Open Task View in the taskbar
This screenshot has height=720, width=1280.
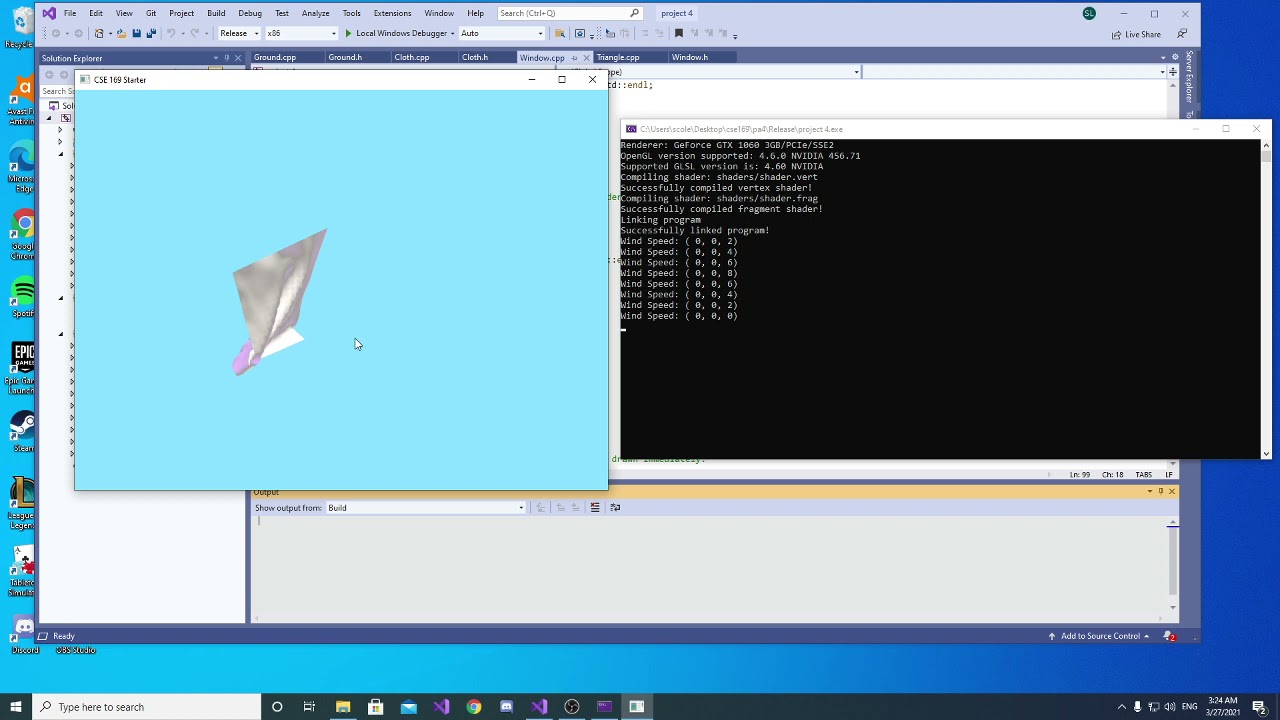pos(309,707)
